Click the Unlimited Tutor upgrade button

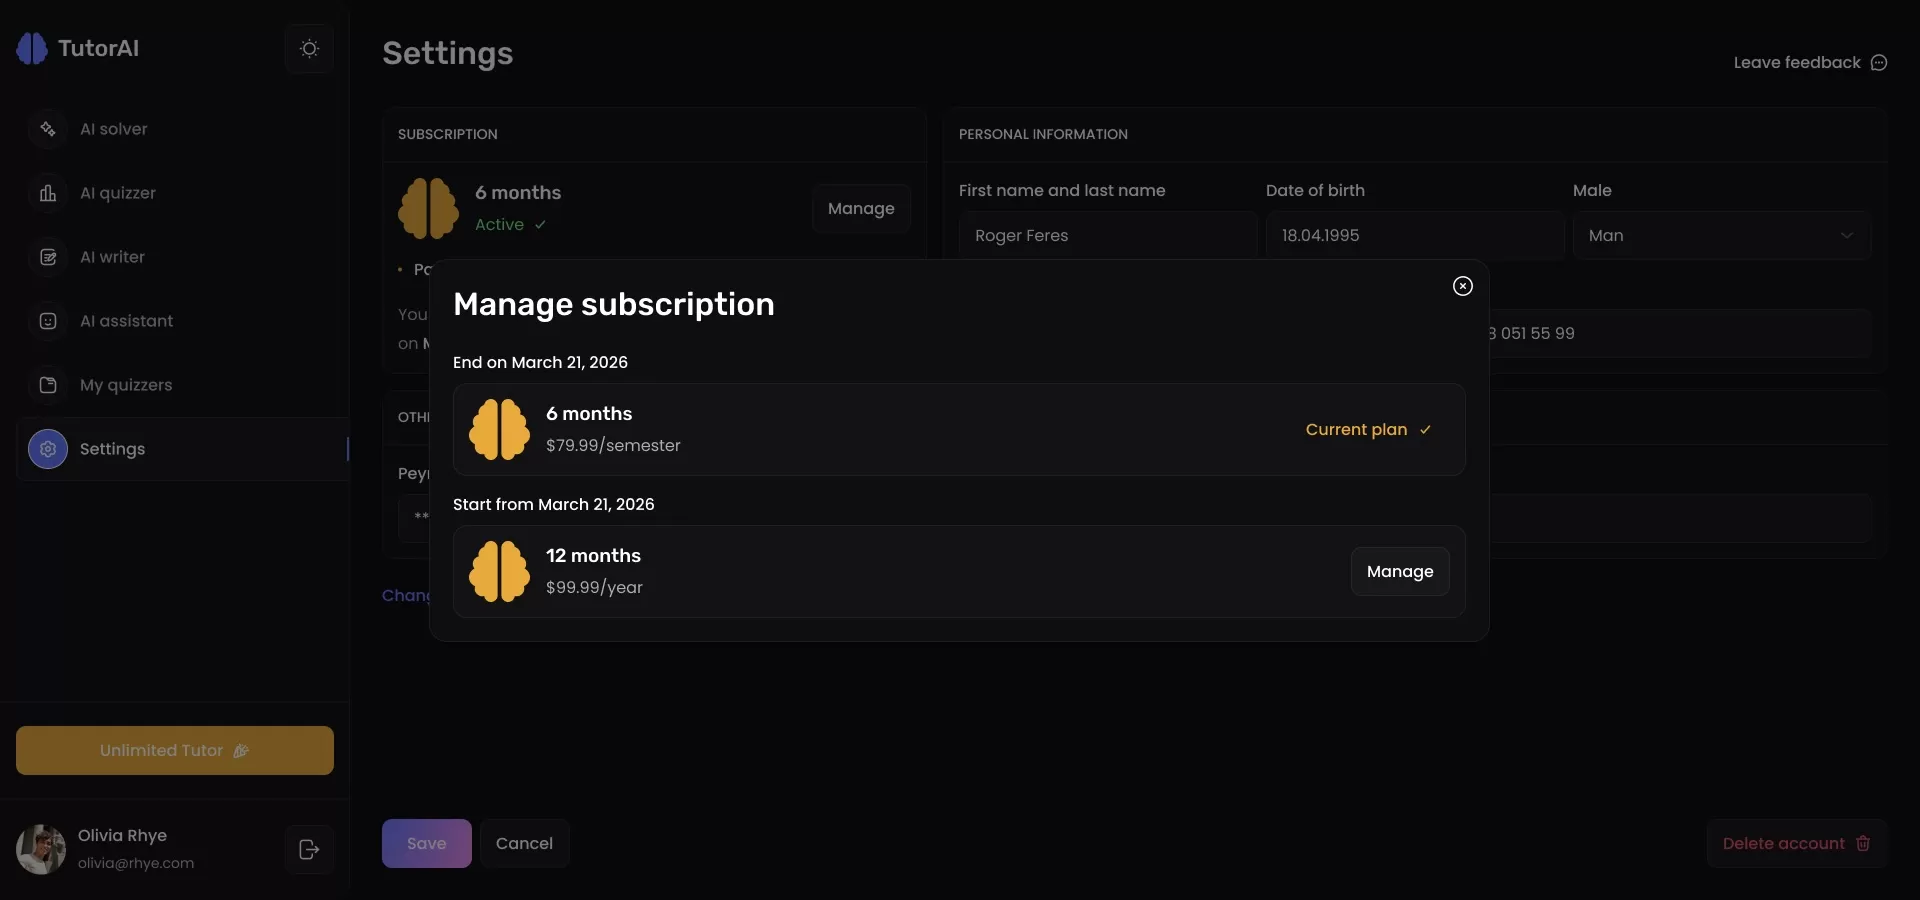[x=174, y=750]
